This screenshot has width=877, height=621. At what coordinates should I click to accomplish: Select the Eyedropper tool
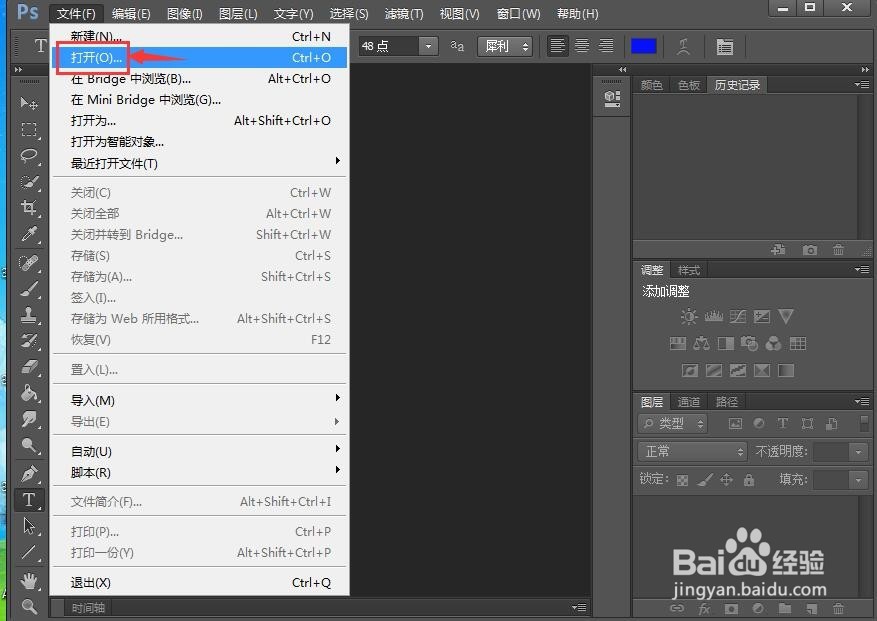click(x=29, y=233)
